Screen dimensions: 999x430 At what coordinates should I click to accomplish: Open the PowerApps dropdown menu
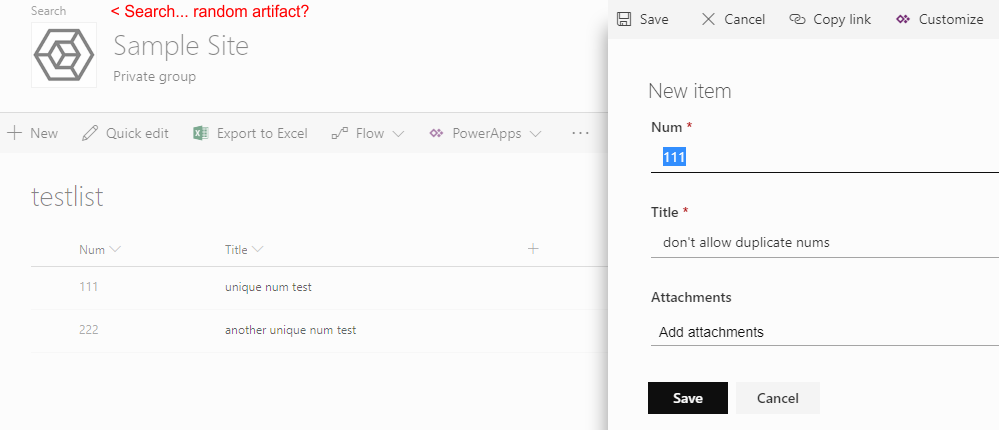coord(536,134)
